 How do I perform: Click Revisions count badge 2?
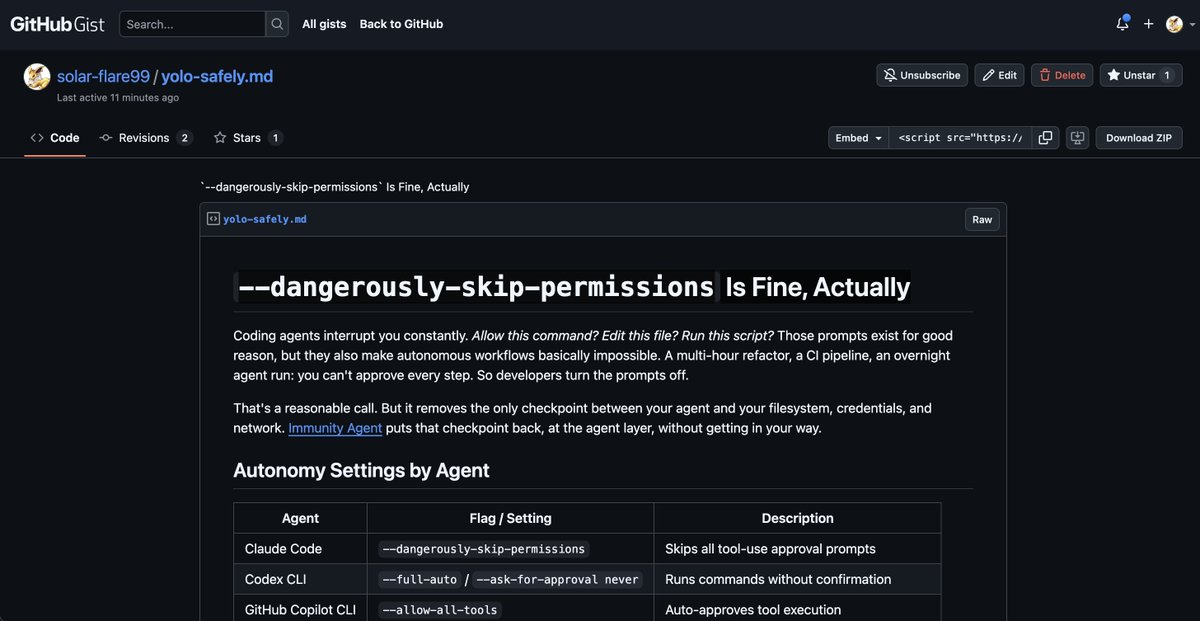tap(184, 138)
